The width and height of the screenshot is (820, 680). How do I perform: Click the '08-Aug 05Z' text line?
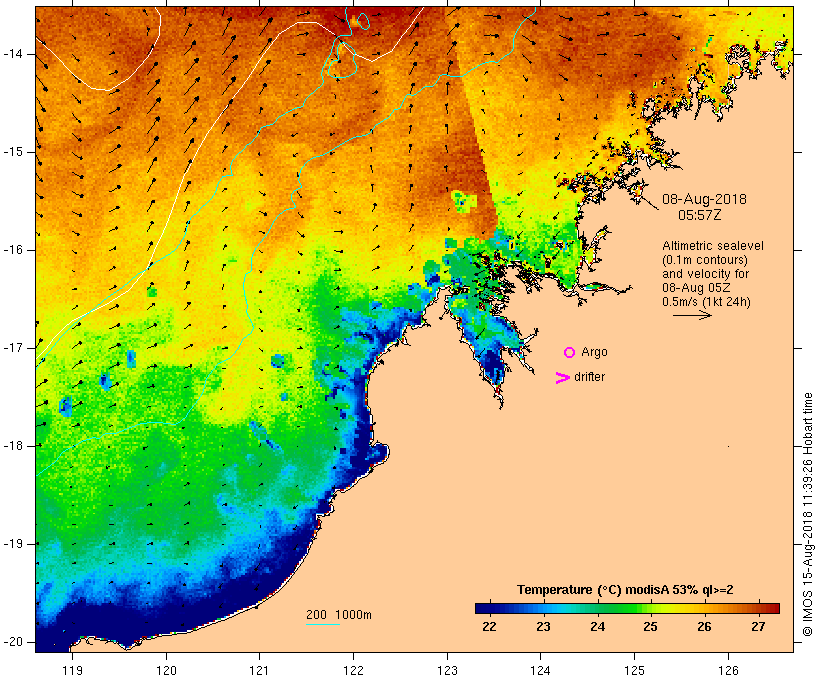pyautogui.click(x=696, y=288)
